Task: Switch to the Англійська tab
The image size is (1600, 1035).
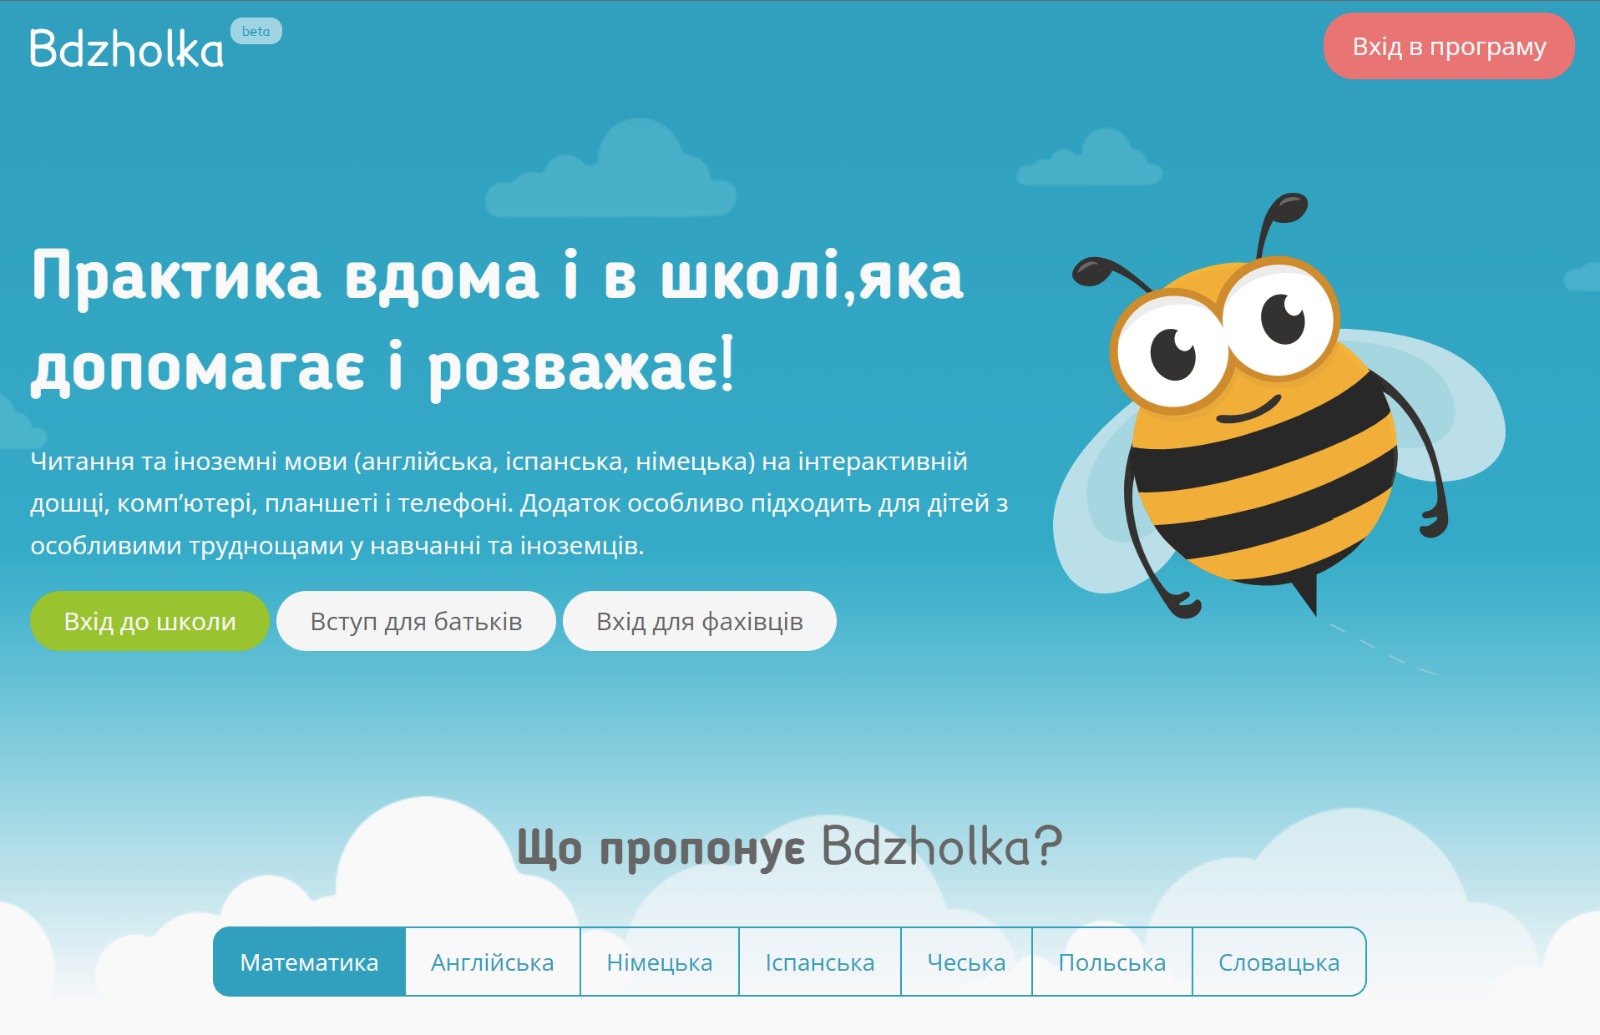Action: 492,962
